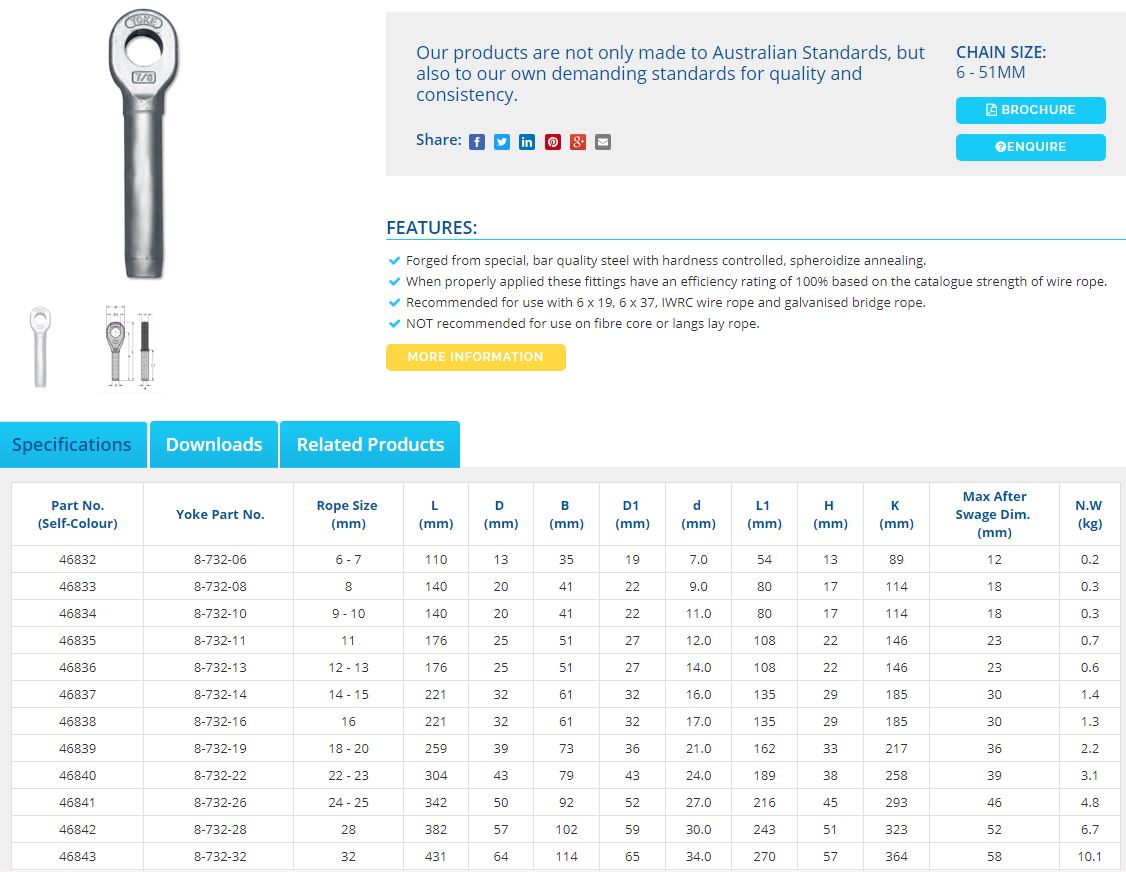
Task: Click rope size value 22 - 23
Action: click(x=348, y=776)
